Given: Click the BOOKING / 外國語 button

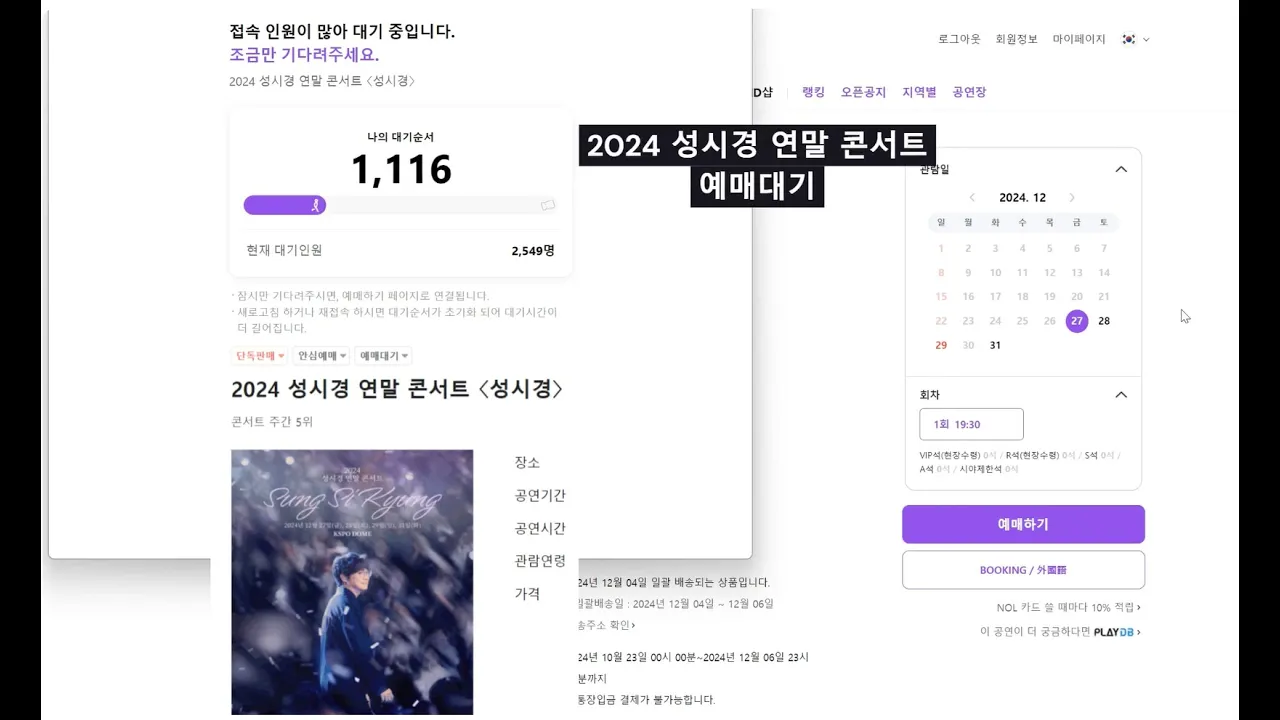Looking at the screenshot, I should (x=1023, y=570).
